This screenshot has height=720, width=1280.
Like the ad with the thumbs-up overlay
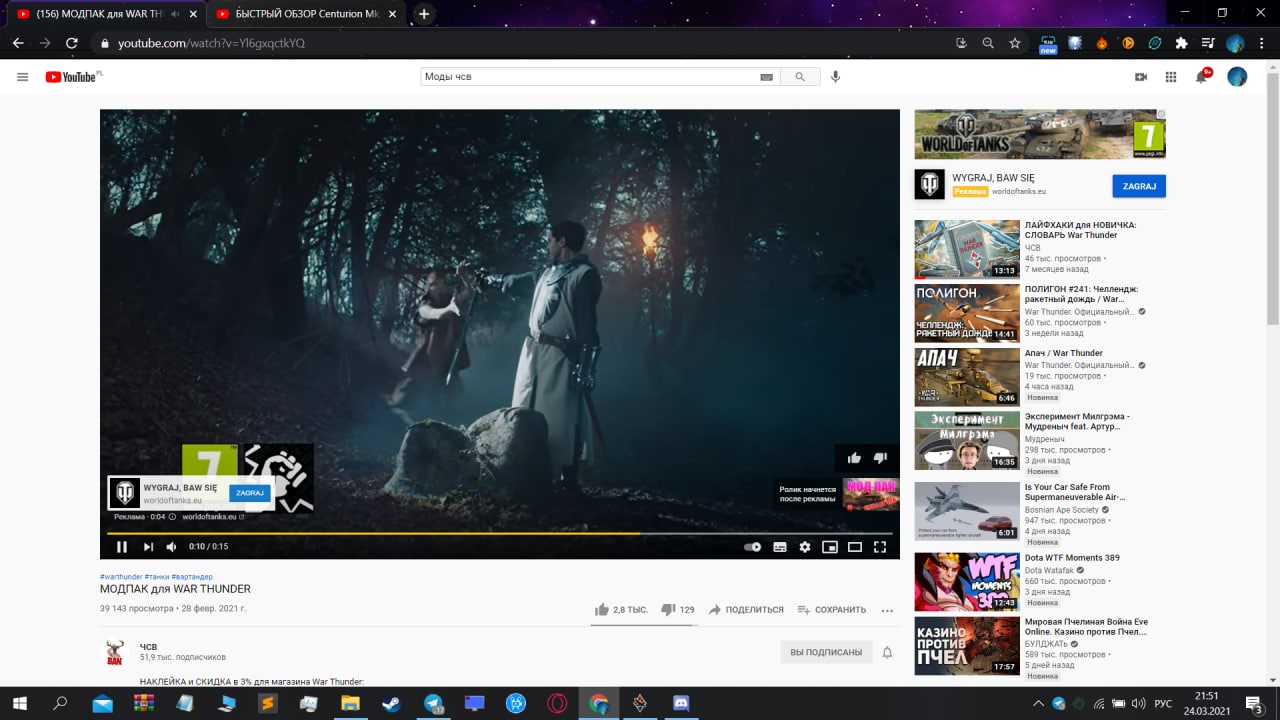point(854,458)
